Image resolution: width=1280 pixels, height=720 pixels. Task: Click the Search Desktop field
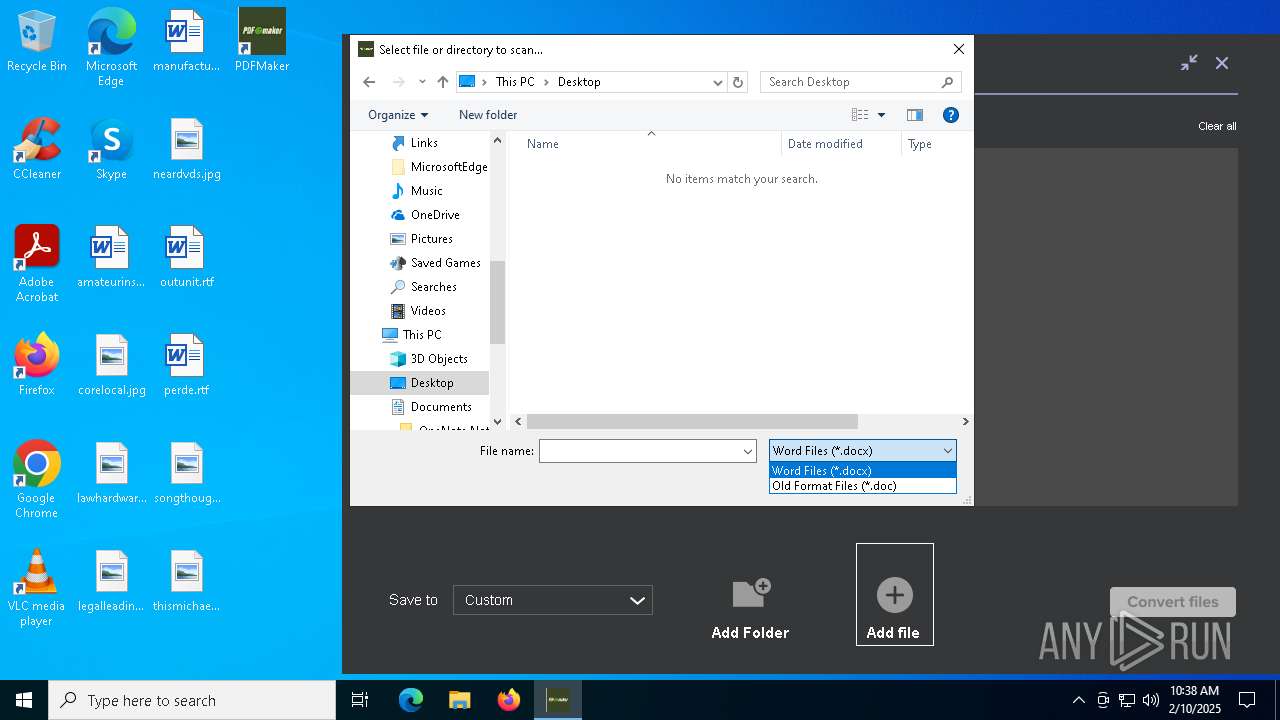coord(860,82)
